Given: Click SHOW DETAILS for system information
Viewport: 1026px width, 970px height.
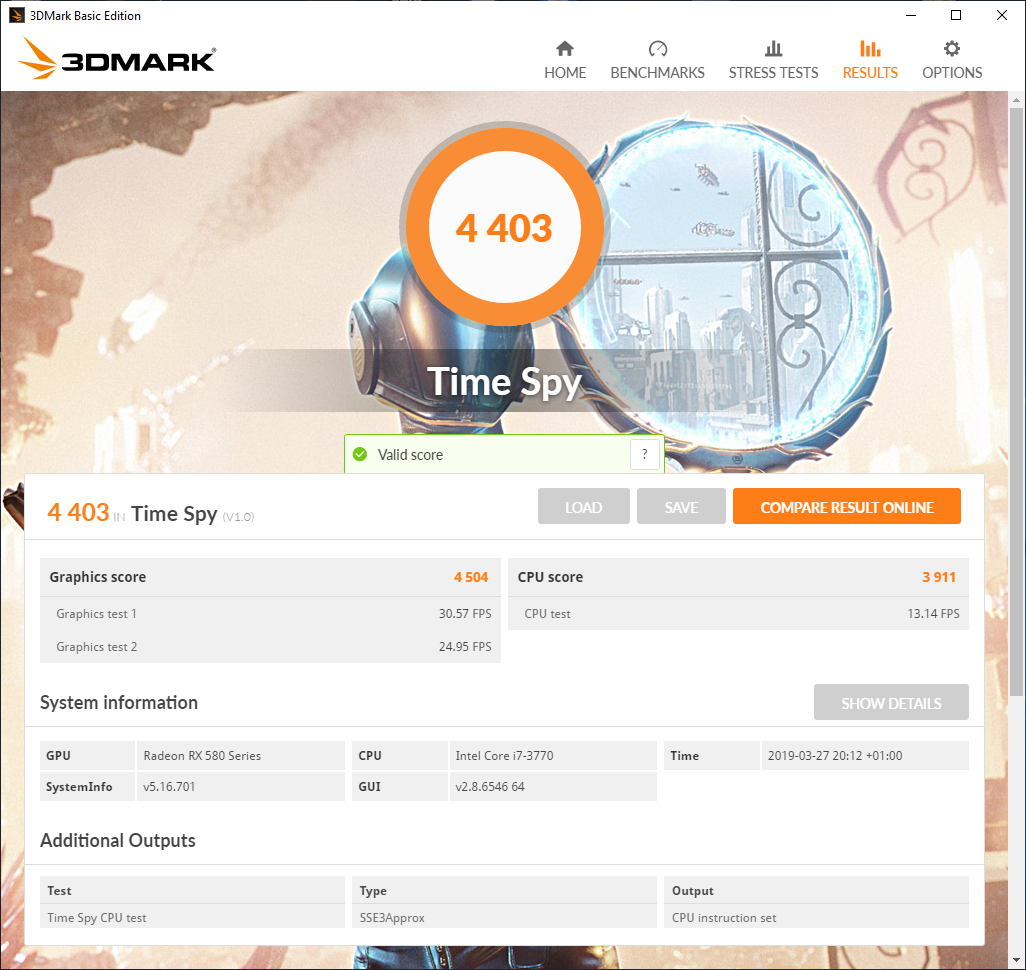Looking at the screenshot, I should [x=891, y=703].
